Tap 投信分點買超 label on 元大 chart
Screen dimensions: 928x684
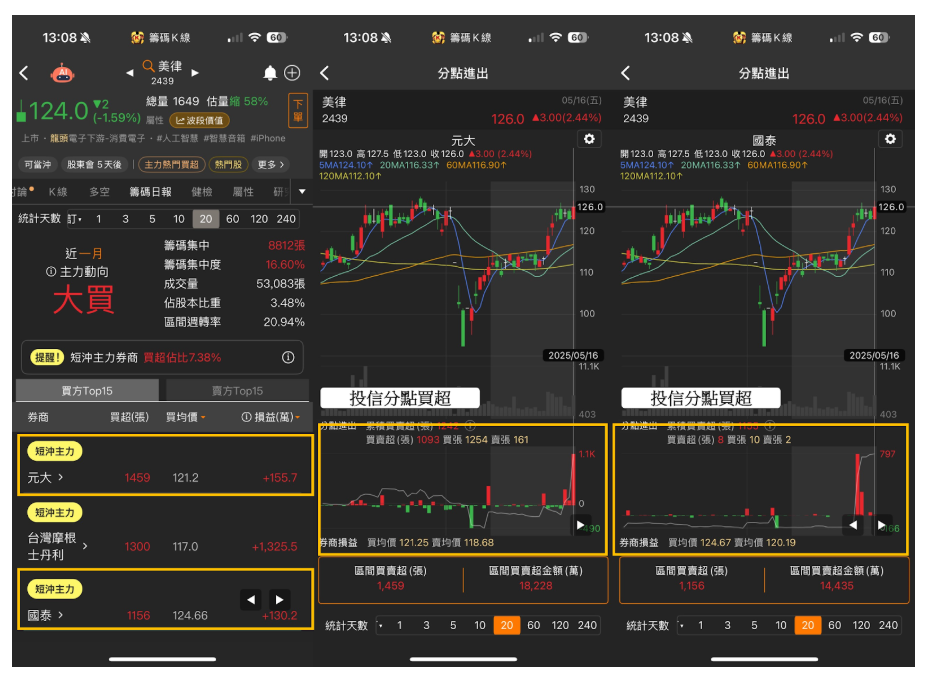pyautogui.click(x=400, y=398)
